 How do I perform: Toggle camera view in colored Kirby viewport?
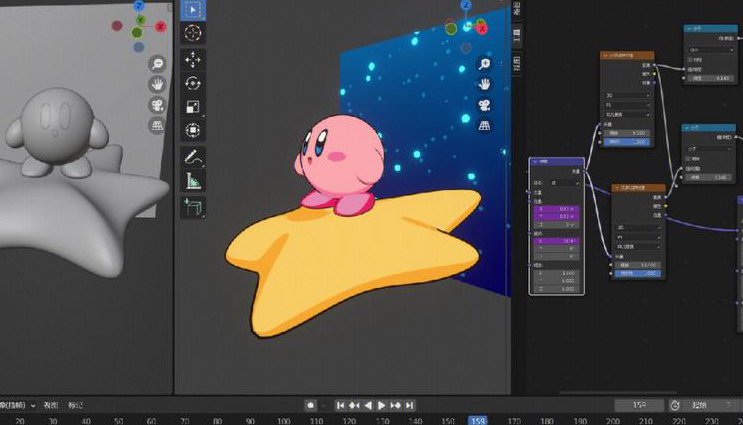pyautogui.click(x=484, y=105)
